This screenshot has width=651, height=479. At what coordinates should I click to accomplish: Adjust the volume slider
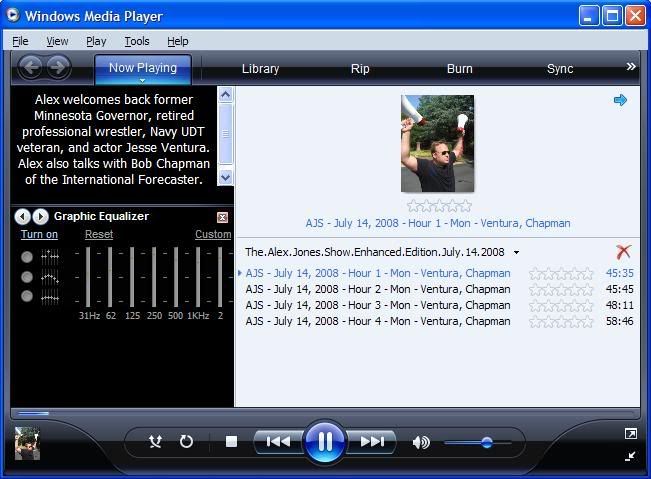click(477, 442)
